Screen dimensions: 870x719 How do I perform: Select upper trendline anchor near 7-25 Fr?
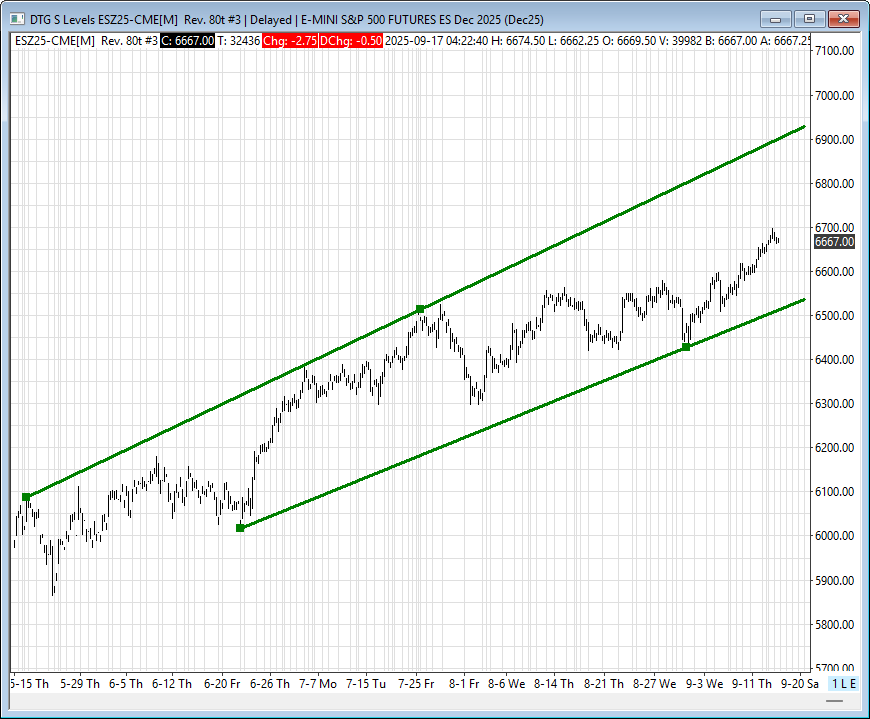pos(420,309)
